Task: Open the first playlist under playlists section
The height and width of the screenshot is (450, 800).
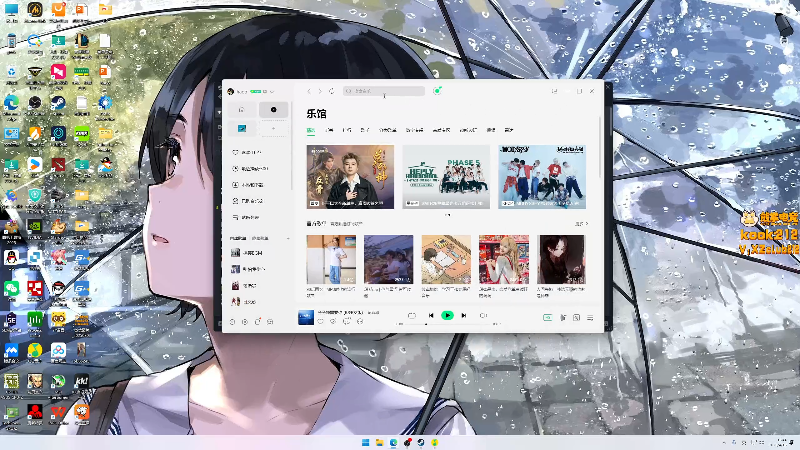Action: [x=247, y=253]
